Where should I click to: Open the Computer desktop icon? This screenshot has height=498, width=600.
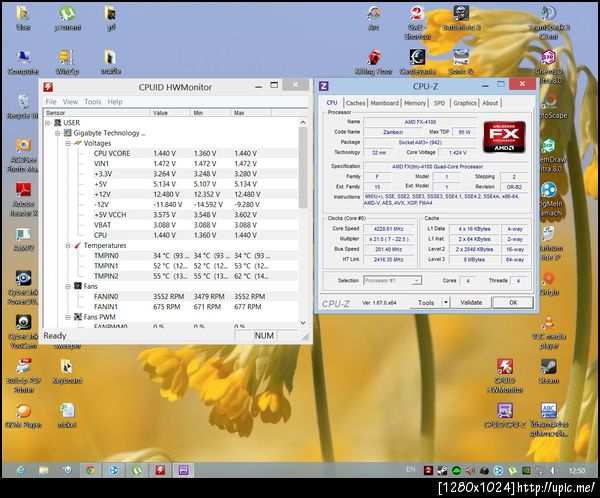click(x=22, y=58)
